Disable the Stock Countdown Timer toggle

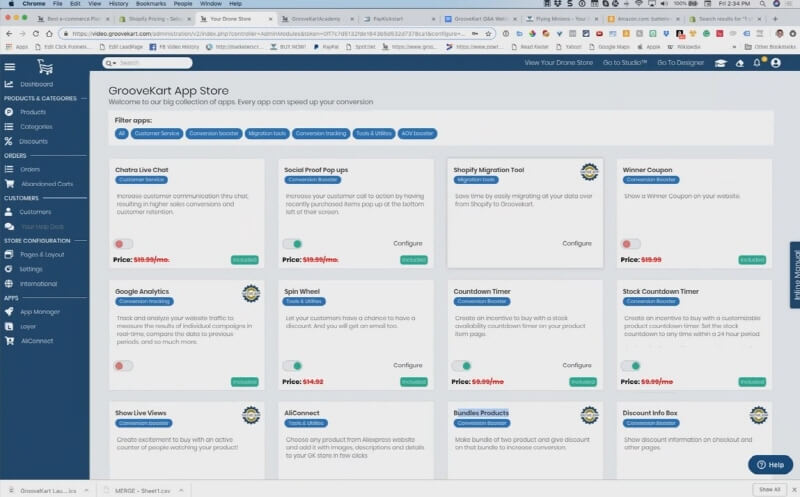coord(631,366)
